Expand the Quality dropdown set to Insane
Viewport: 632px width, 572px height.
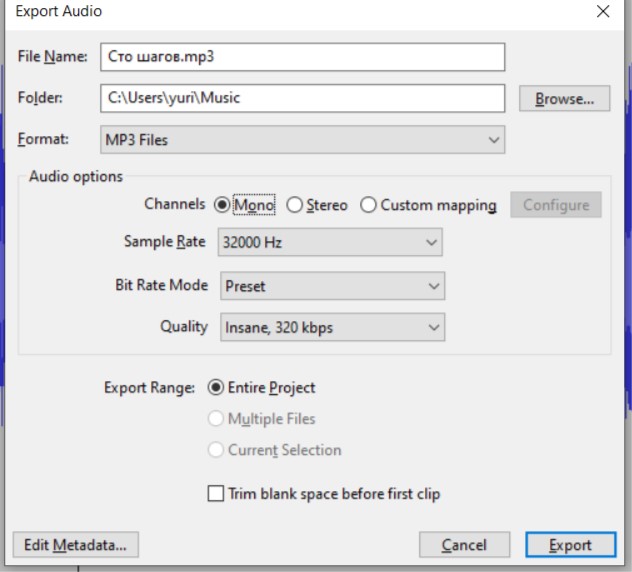click(332, 327)
